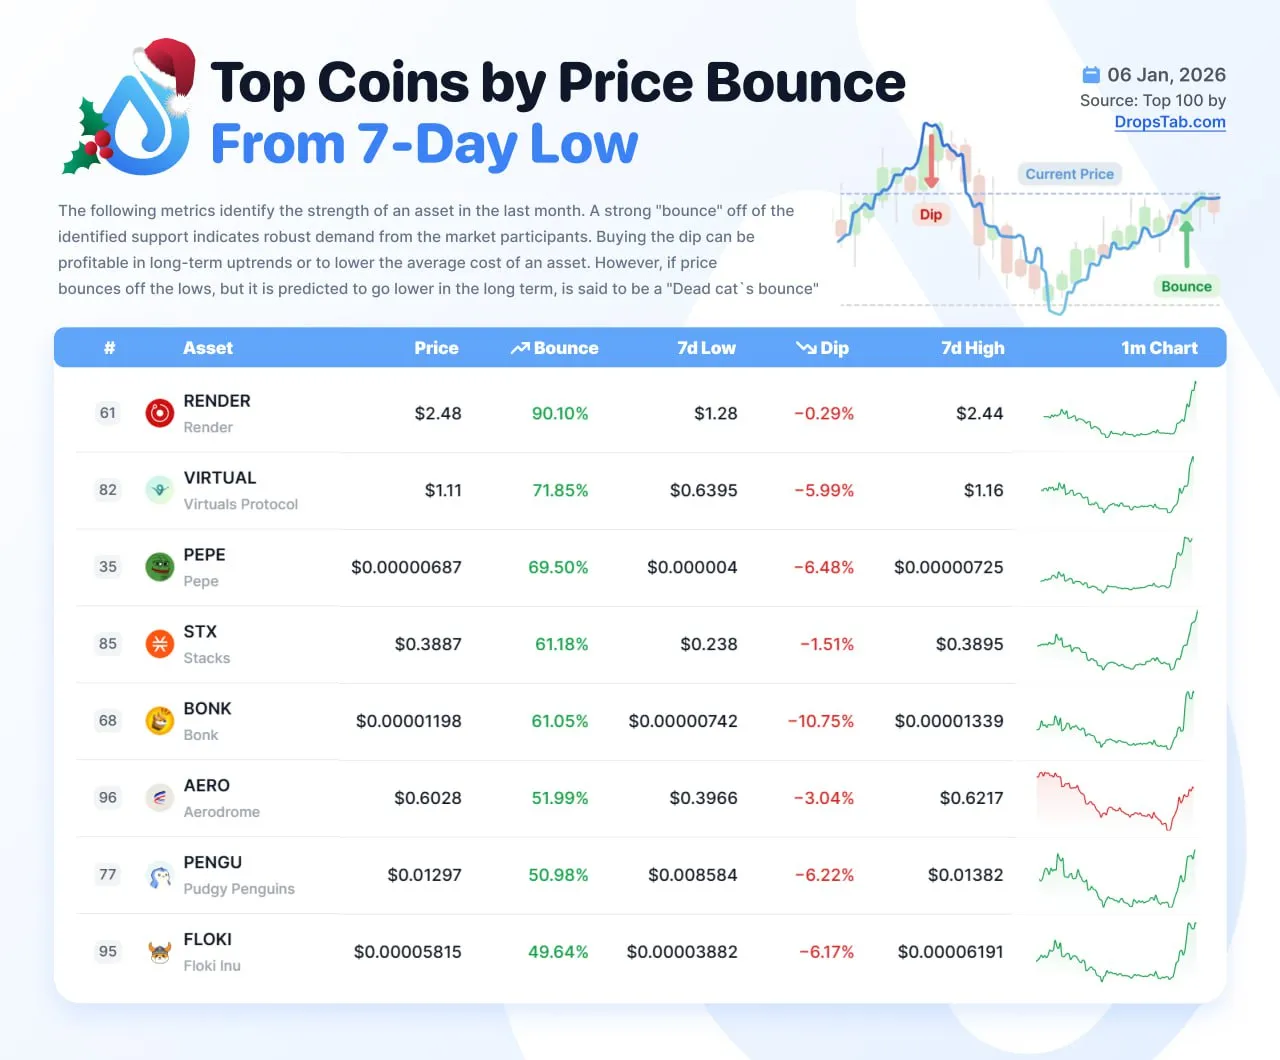This screenshot has height=1060, width=1280.
Task: Click the PENGU penguin coin icon
Action: click(x=160, y=875)
